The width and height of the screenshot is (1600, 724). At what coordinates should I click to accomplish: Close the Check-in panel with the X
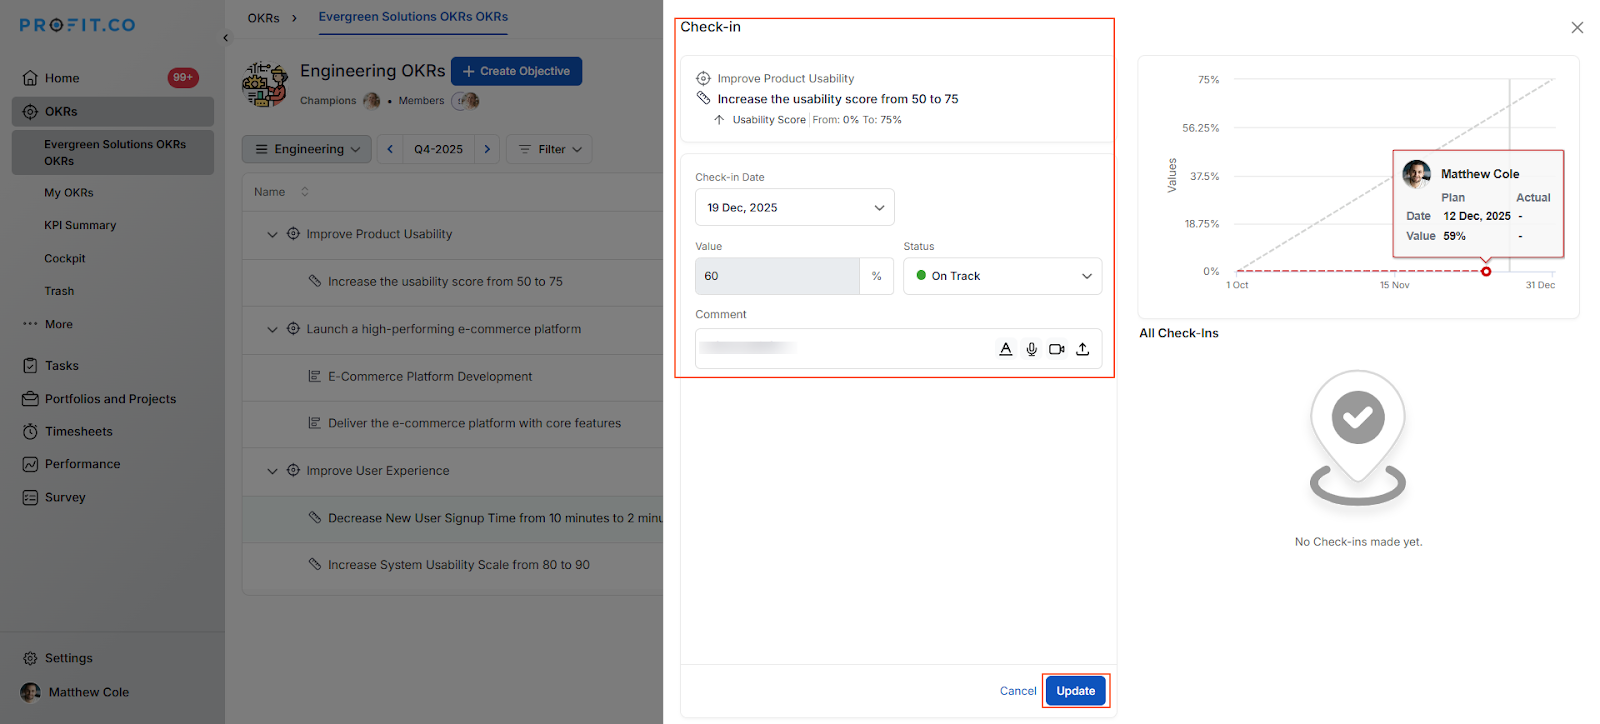tap(1577, 28)
